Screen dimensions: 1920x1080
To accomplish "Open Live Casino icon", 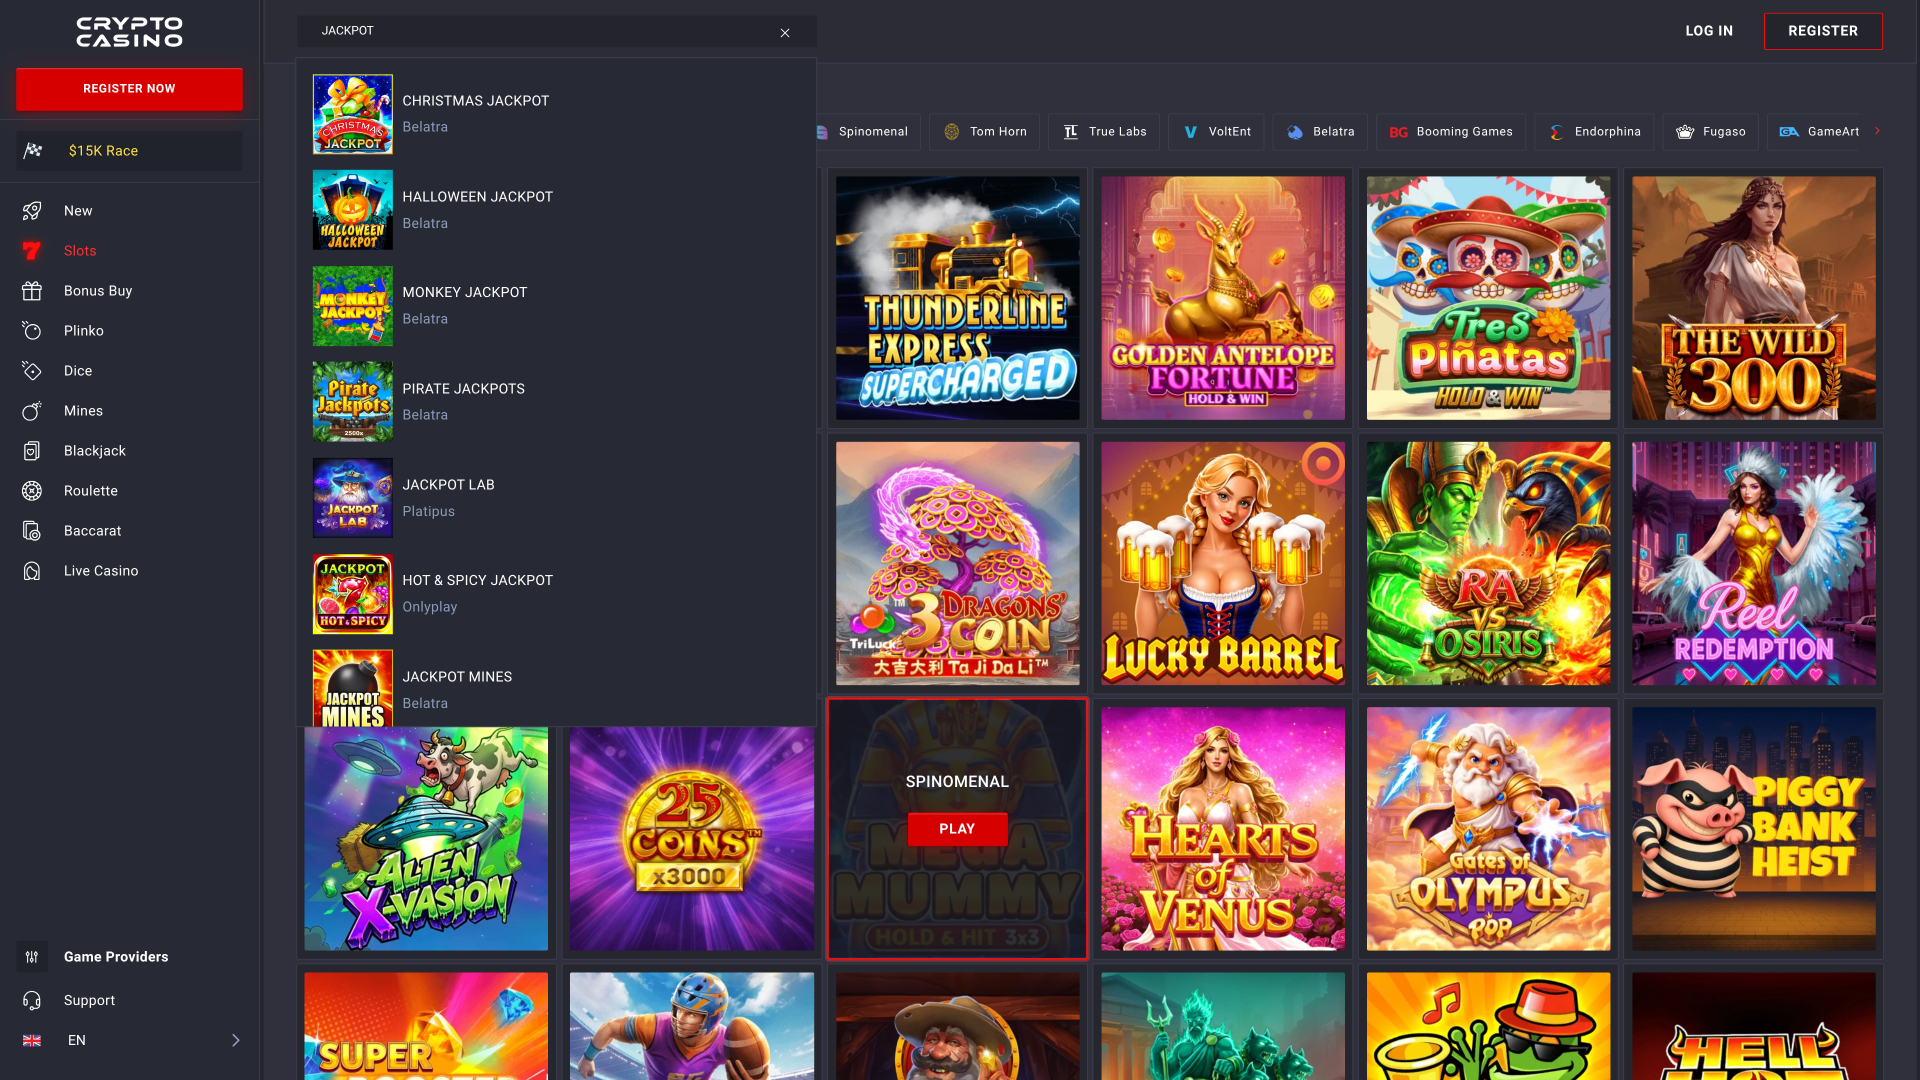I will (x=32, y=571).
